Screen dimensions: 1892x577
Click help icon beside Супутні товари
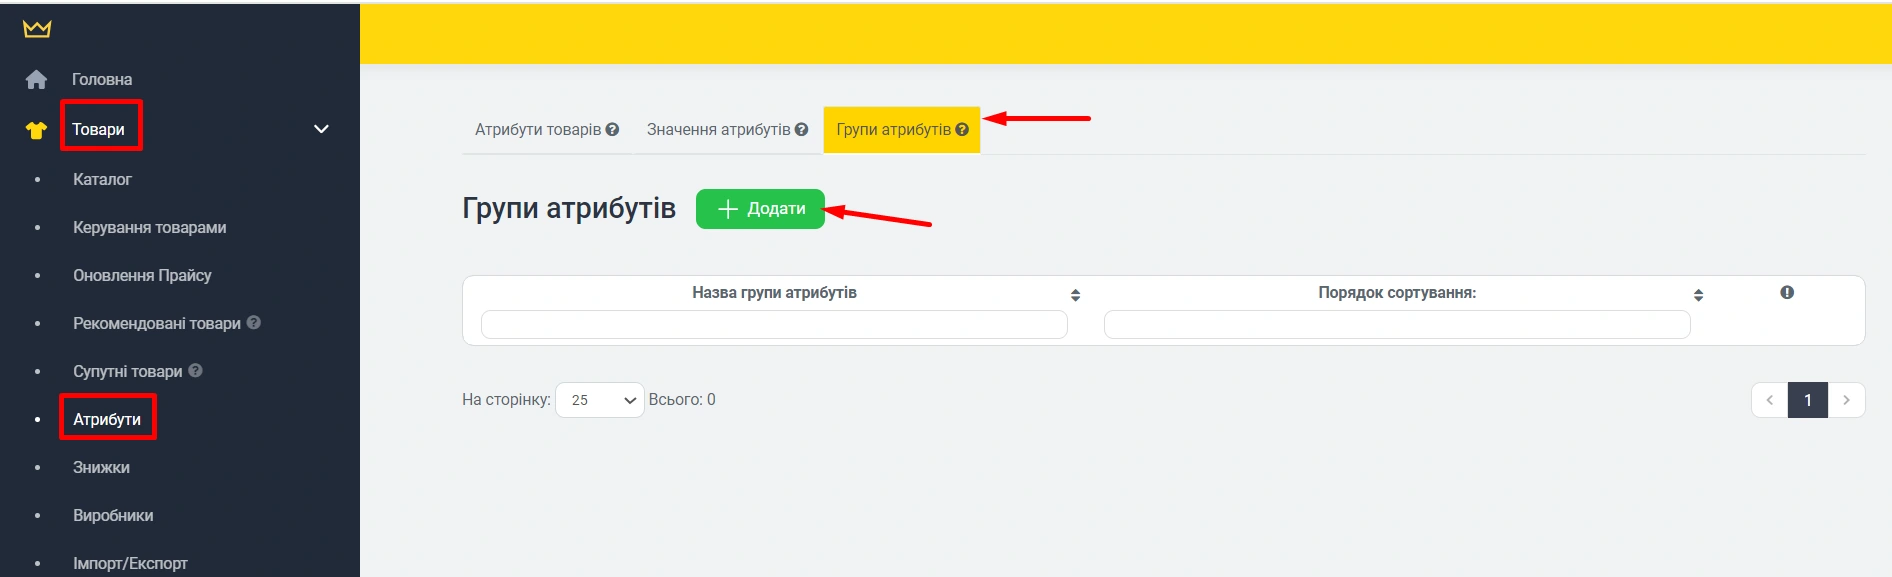(x=195, y=371)
